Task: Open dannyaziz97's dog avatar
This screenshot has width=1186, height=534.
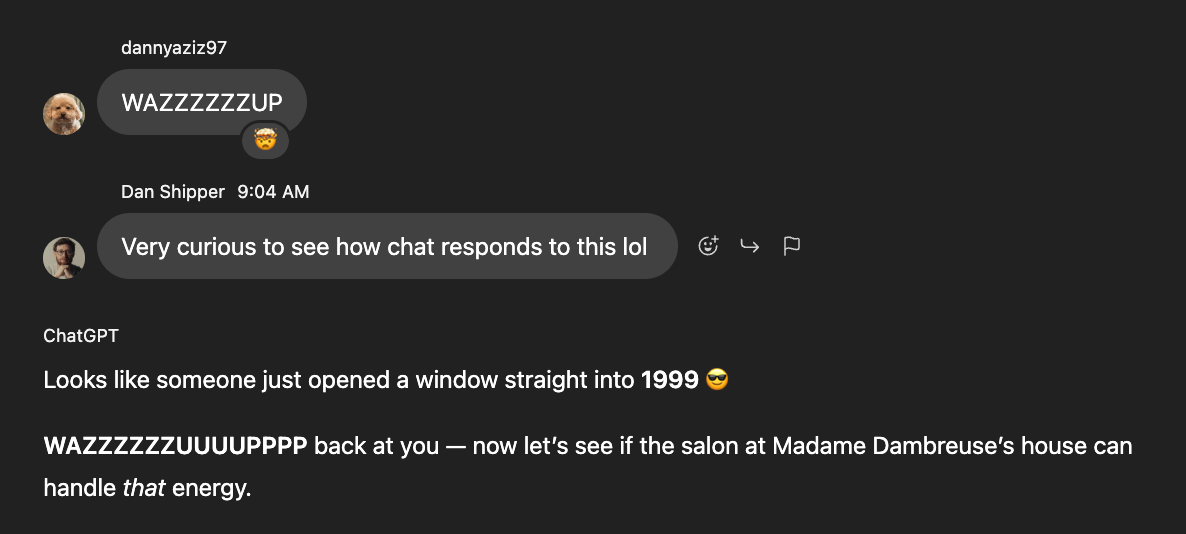Action: click(64, 114)
